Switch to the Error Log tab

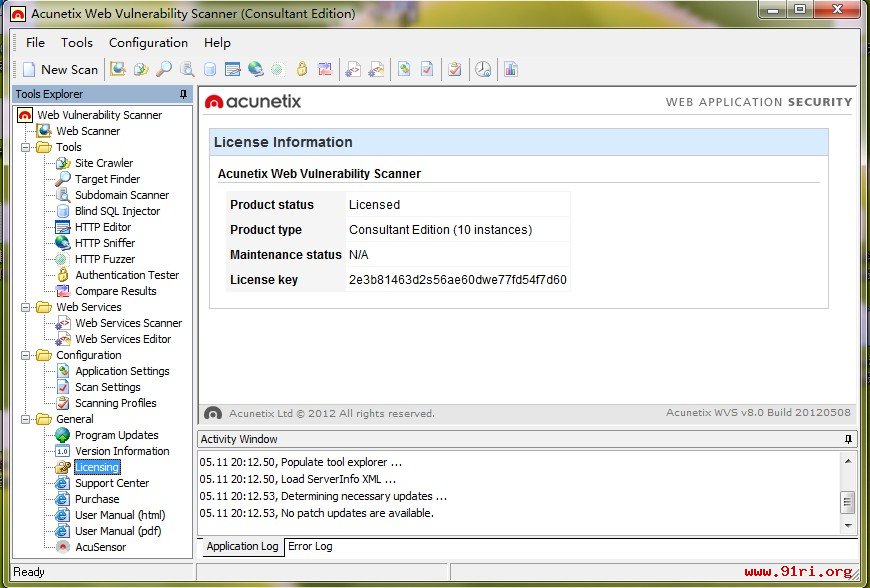point(310,546)
